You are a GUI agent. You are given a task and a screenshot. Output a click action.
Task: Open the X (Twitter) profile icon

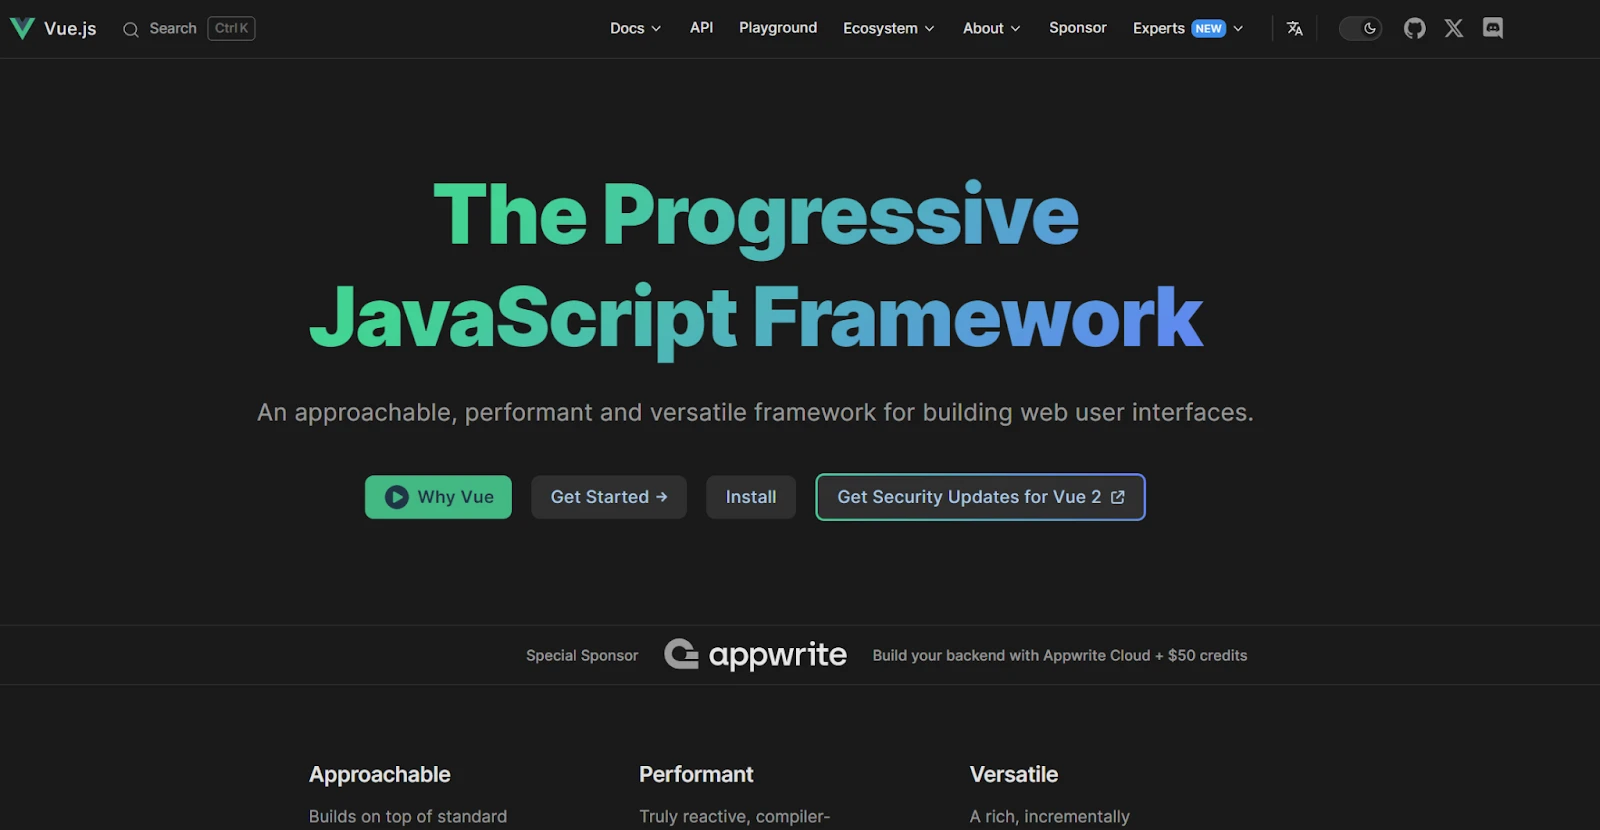point(1454,28)
